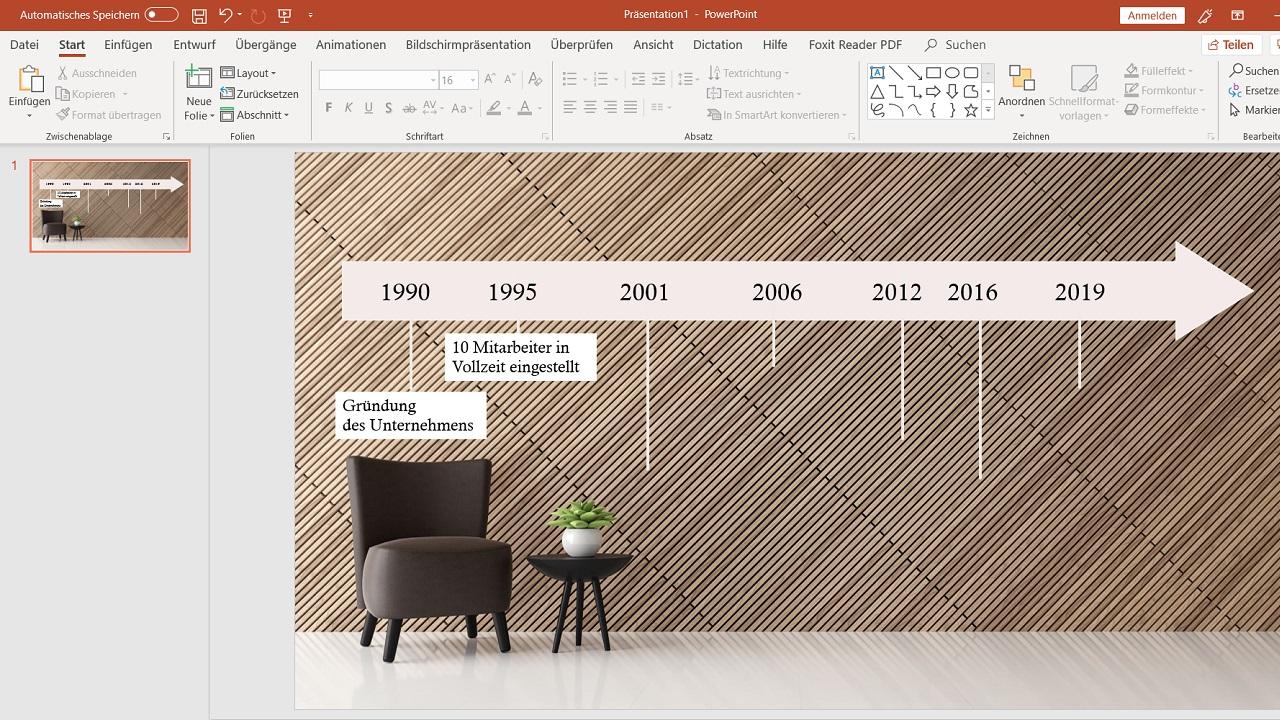Start slideshow from quick access toolbar
The height and width of the screenshot is (720, 1280).
pos(285,15)
